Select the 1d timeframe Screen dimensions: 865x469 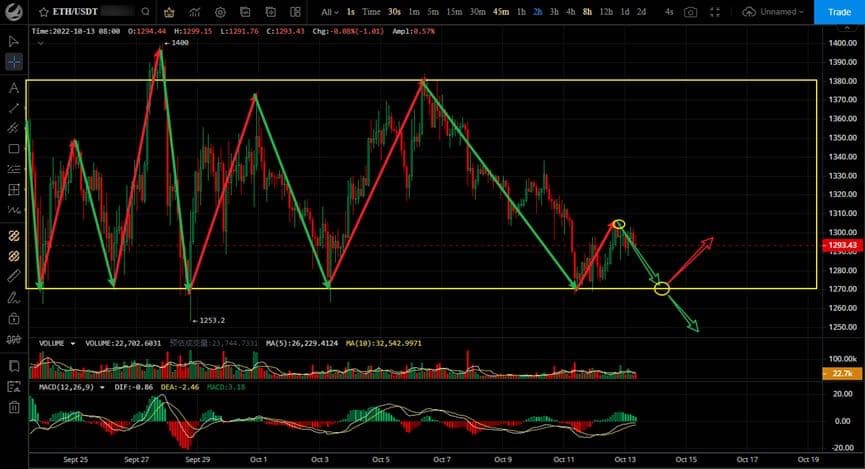pos(624,12)
